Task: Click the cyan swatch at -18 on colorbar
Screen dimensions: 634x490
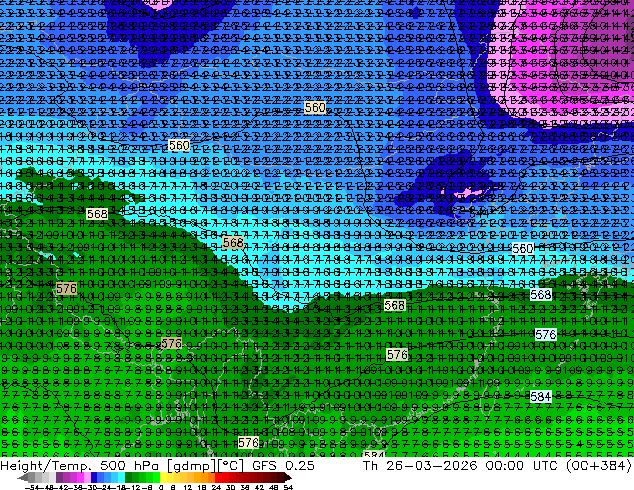Action: click(121, 477)
